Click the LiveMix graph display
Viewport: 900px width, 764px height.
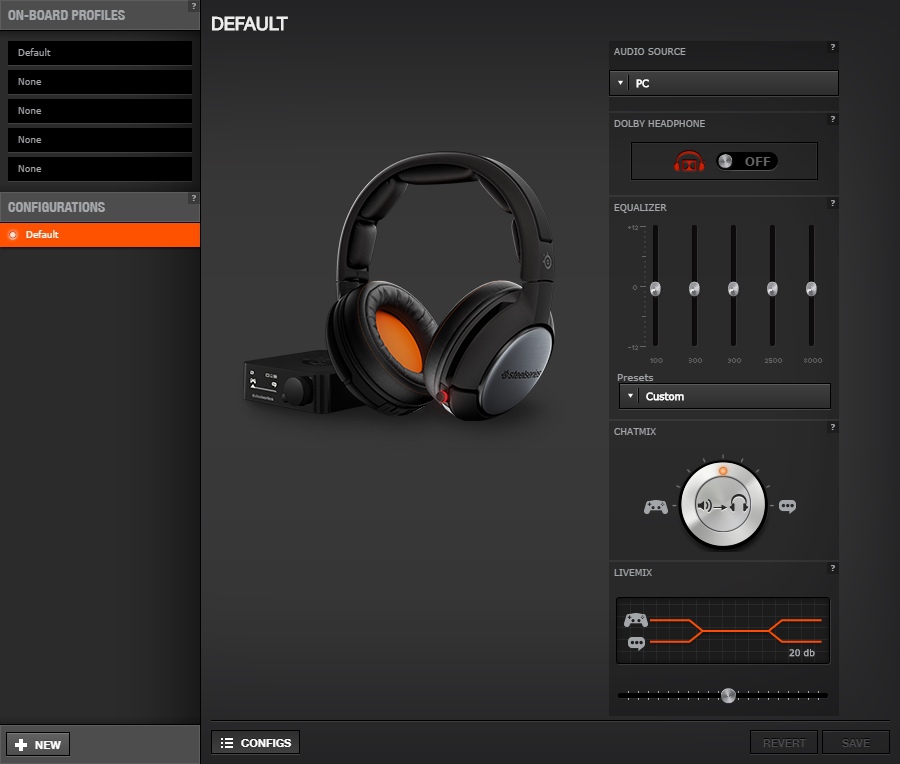pos(722,631)
